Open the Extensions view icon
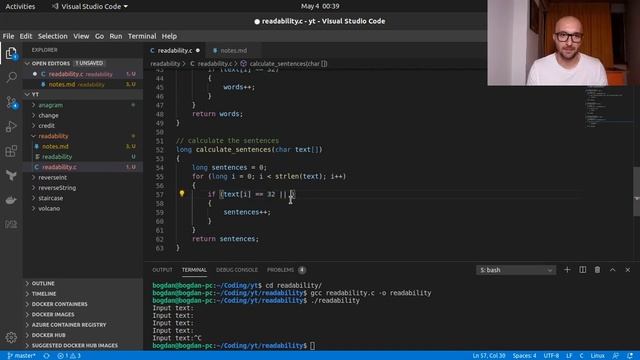Image resolution: width=640 pixels, height=360 pixels. coord(11,151)
